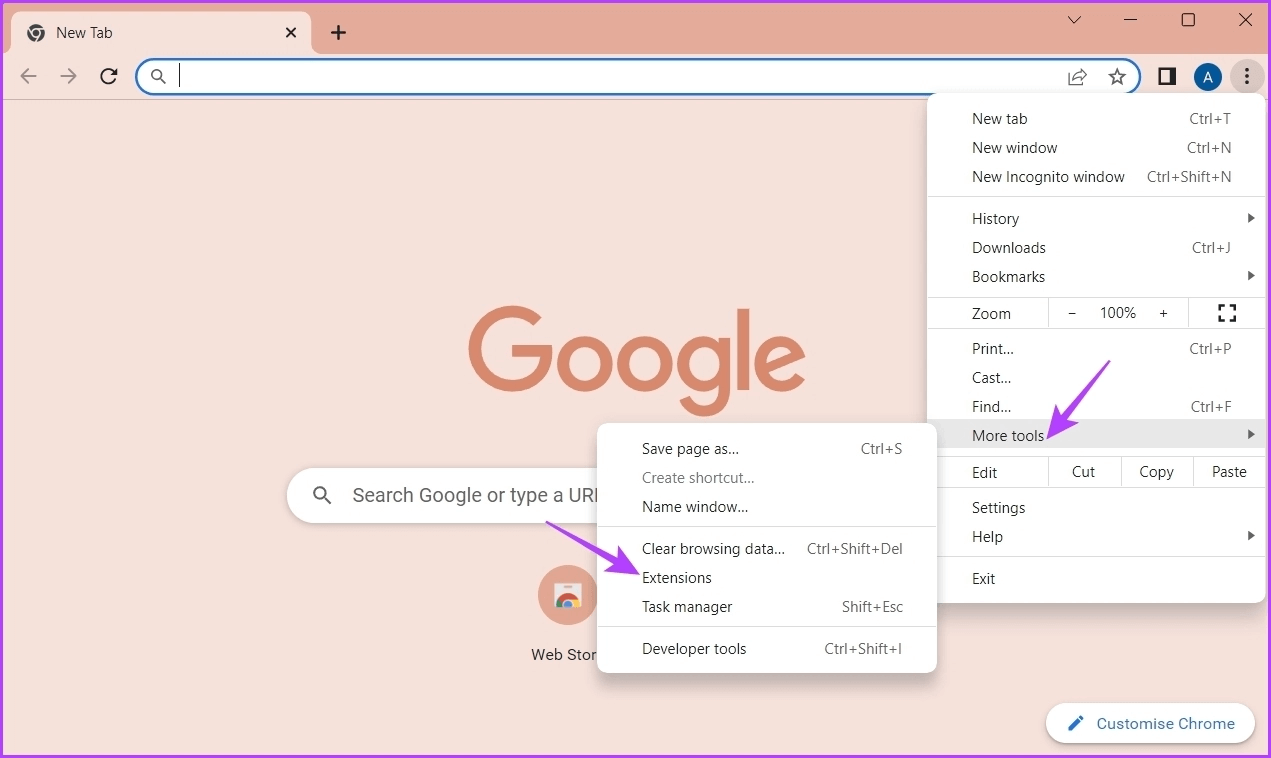Increase zoom with the plus button
This screenshot has width=1271, height=758.
coord(1163,313)
